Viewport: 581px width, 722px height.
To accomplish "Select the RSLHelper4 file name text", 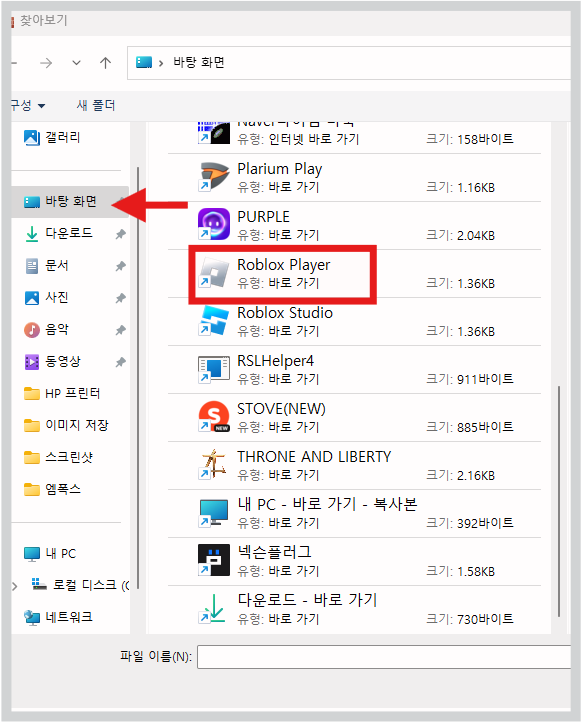I will [x=275, y=361].
